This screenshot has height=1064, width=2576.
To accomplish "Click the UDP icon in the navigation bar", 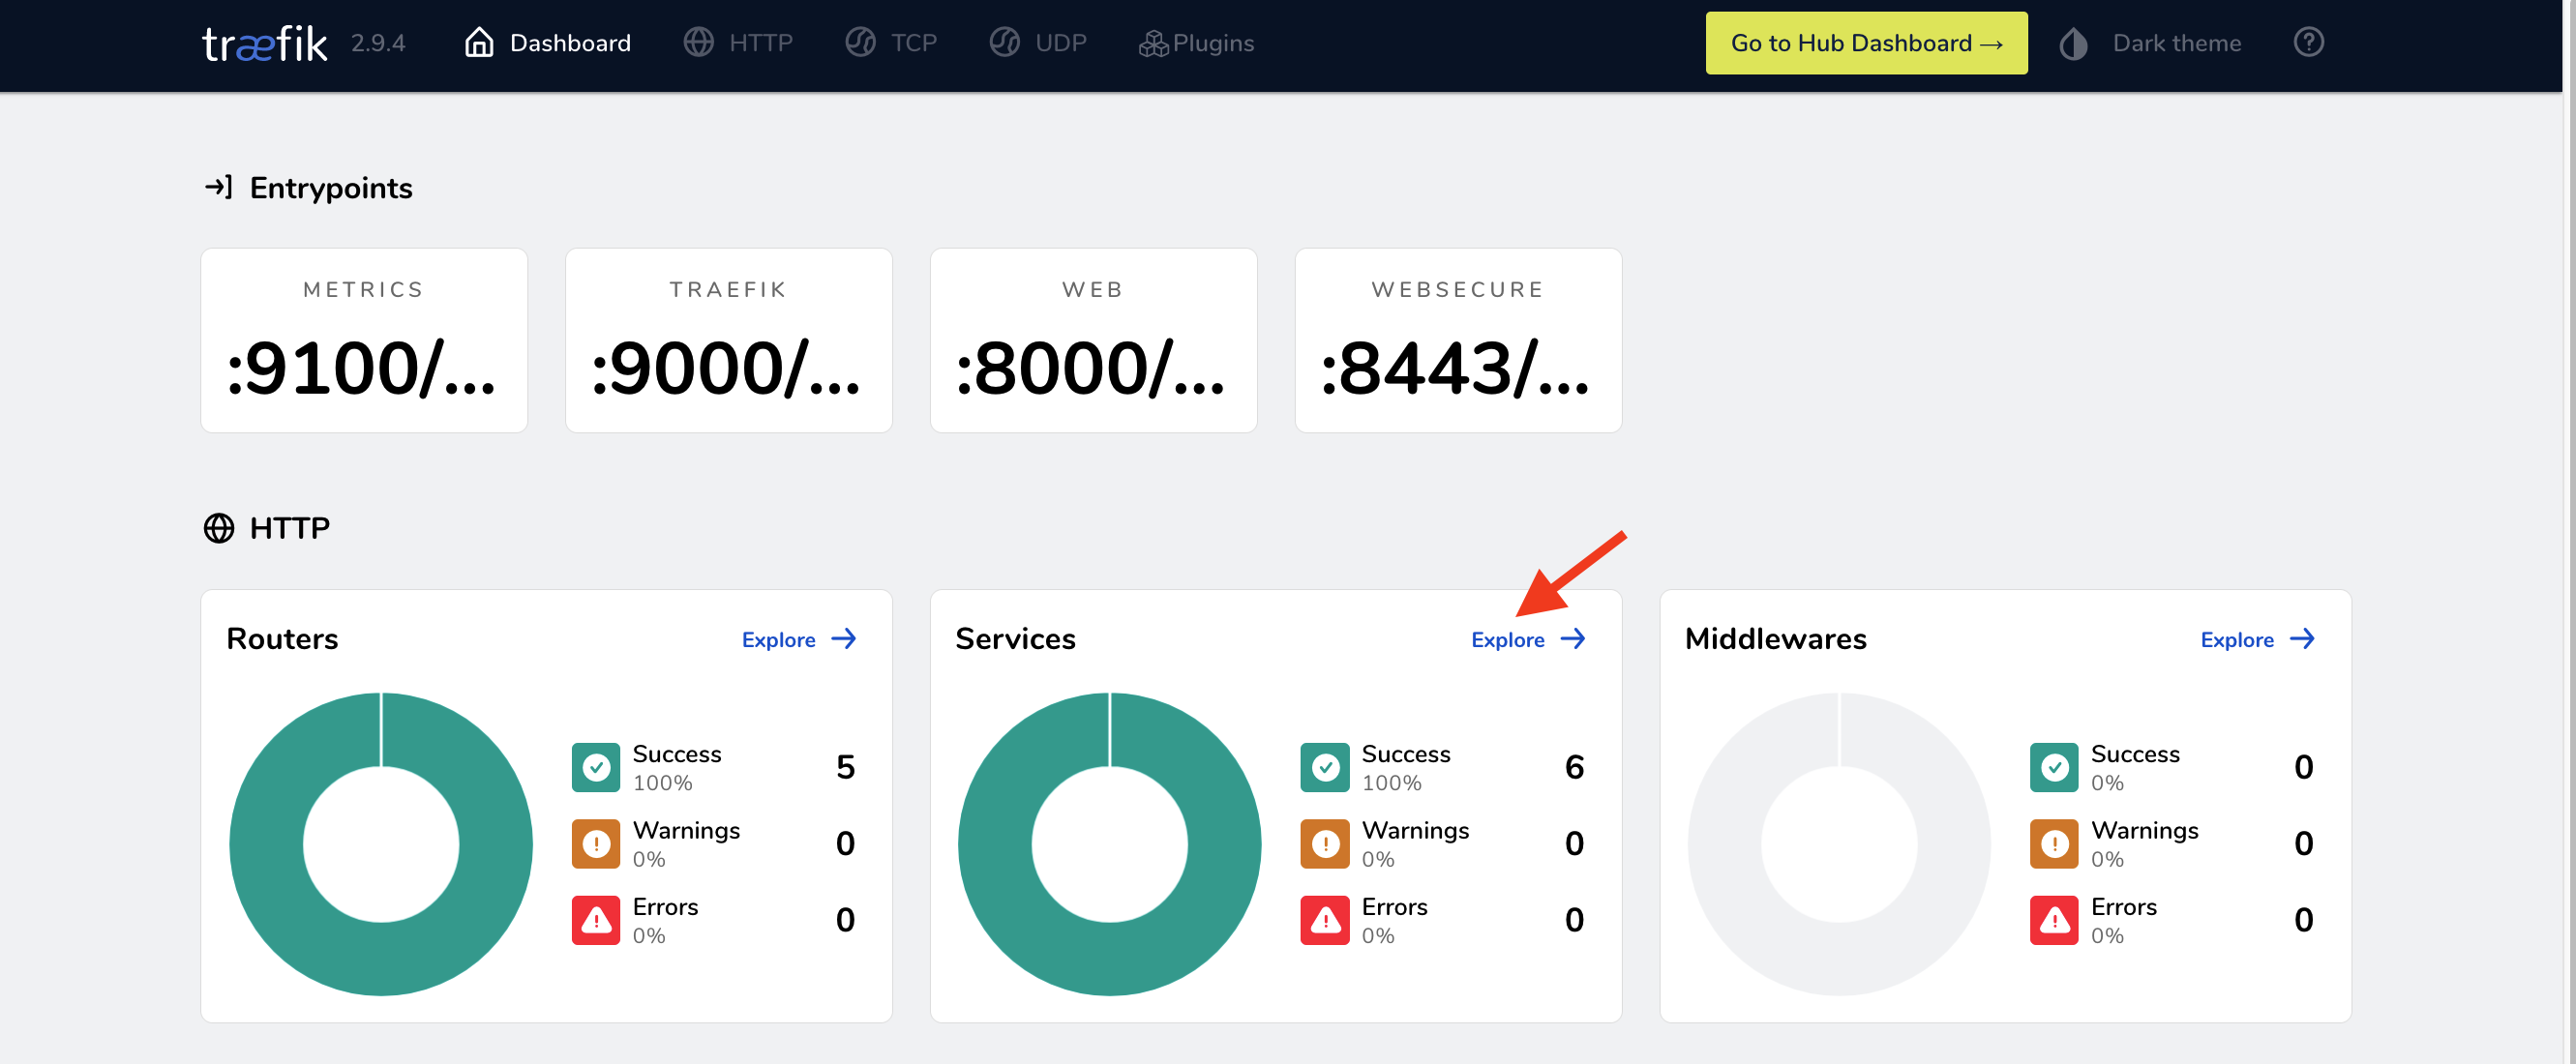I will pos(1004,42).
